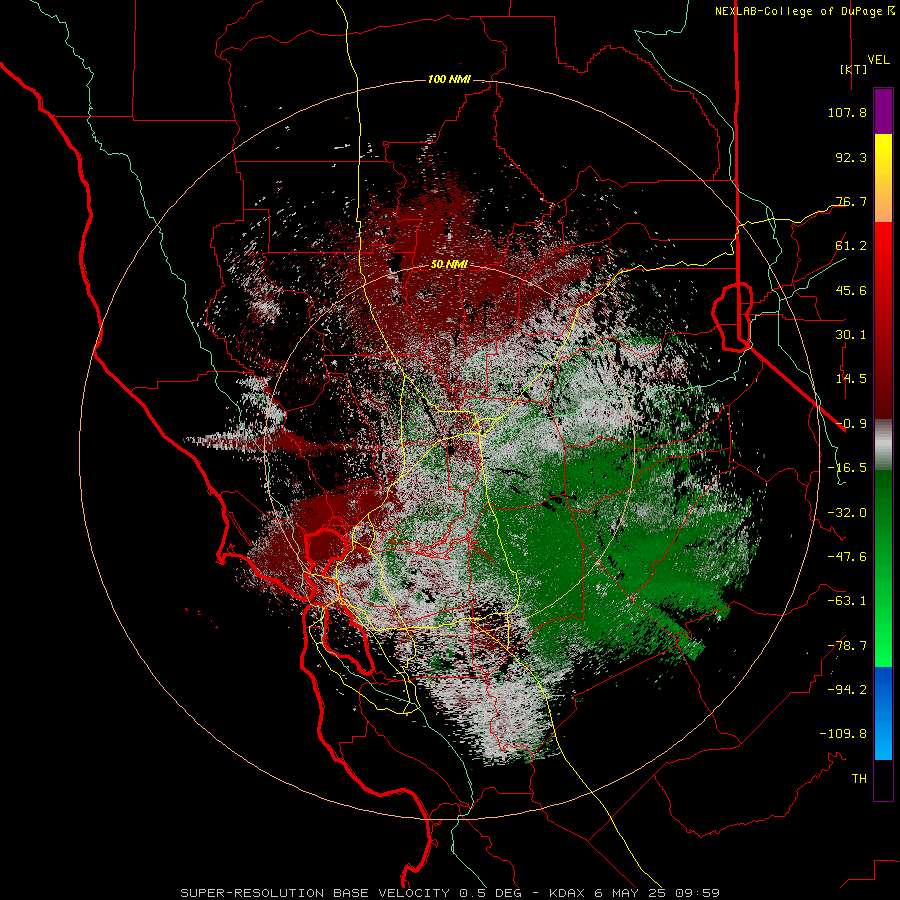Click the 50 NMI range ring label
This screenshot has height=900, width=900.
click(x=449, y=264)
